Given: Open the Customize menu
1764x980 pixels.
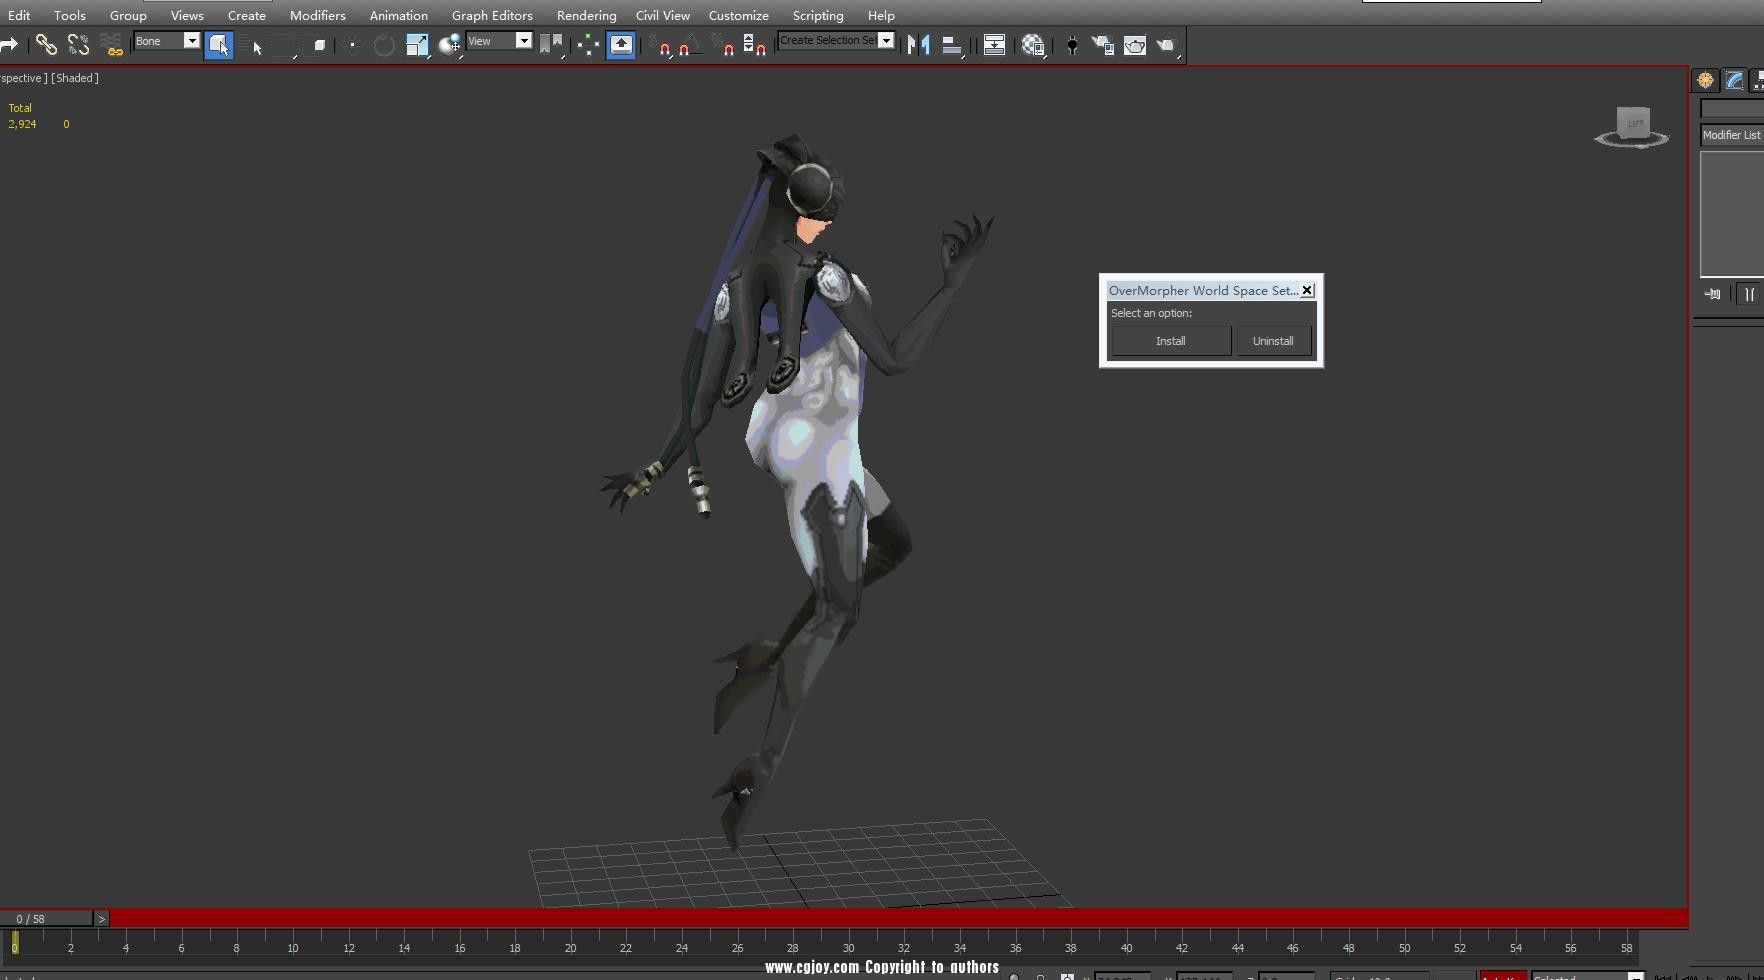Looking at the screenshot, I should pos(738,15).
